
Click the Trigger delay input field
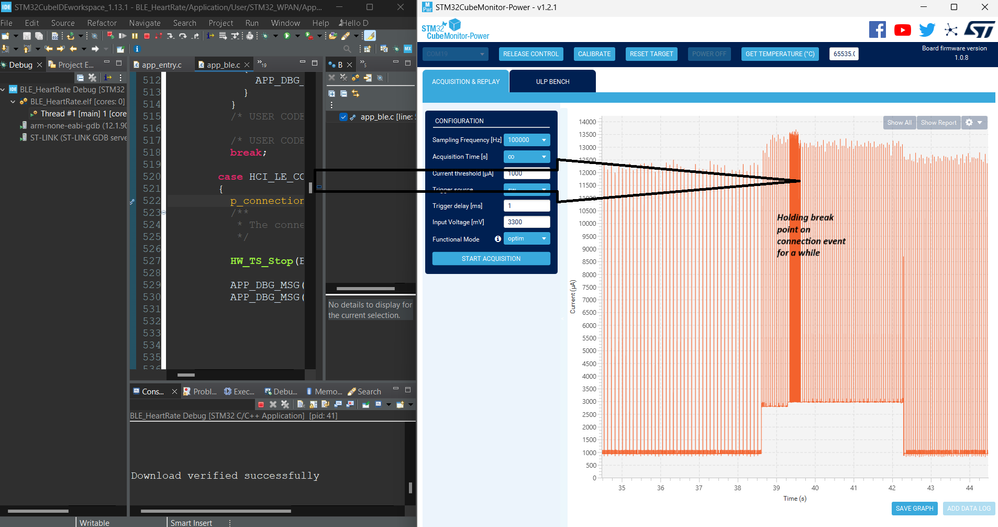526,206
